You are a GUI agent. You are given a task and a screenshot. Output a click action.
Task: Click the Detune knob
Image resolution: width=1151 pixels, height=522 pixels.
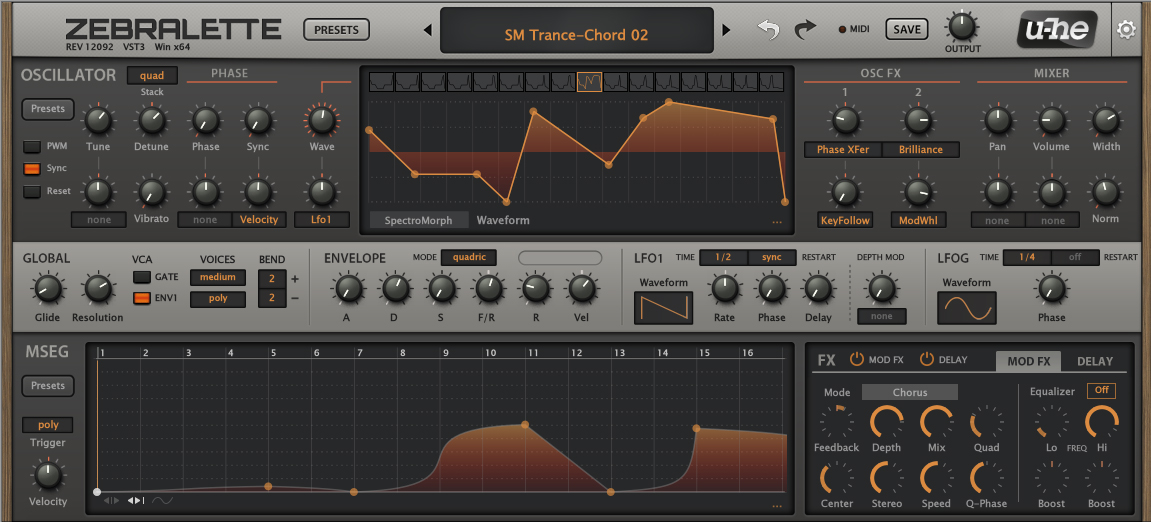pyautogui.click(x=152, y=120)
